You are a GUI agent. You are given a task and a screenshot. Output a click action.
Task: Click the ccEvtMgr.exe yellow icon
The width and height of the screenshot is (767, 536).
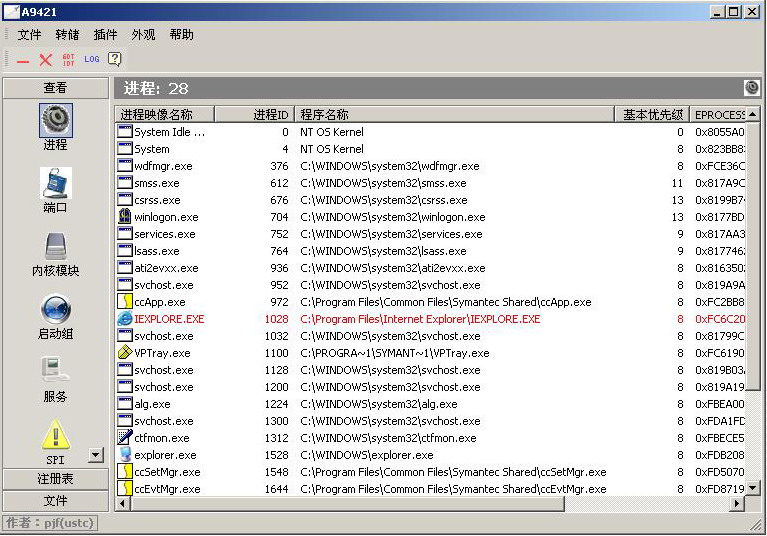pos(125,489)
